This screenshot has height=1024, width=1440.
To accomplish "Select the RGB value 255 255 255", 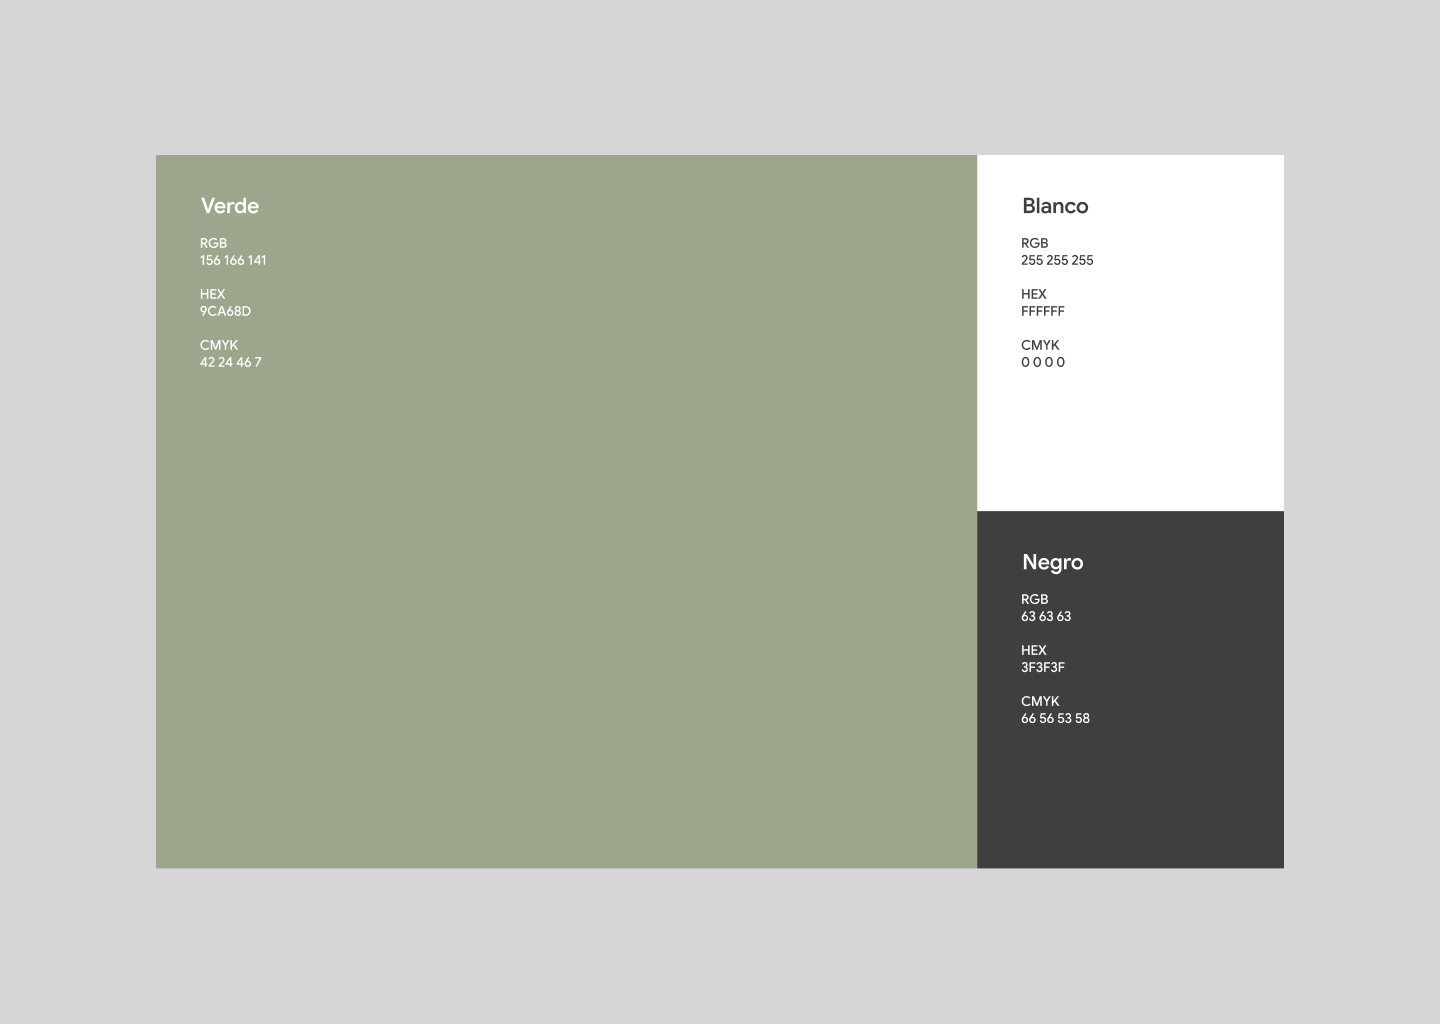I will pyautogui.click(x=1057, y=260).
